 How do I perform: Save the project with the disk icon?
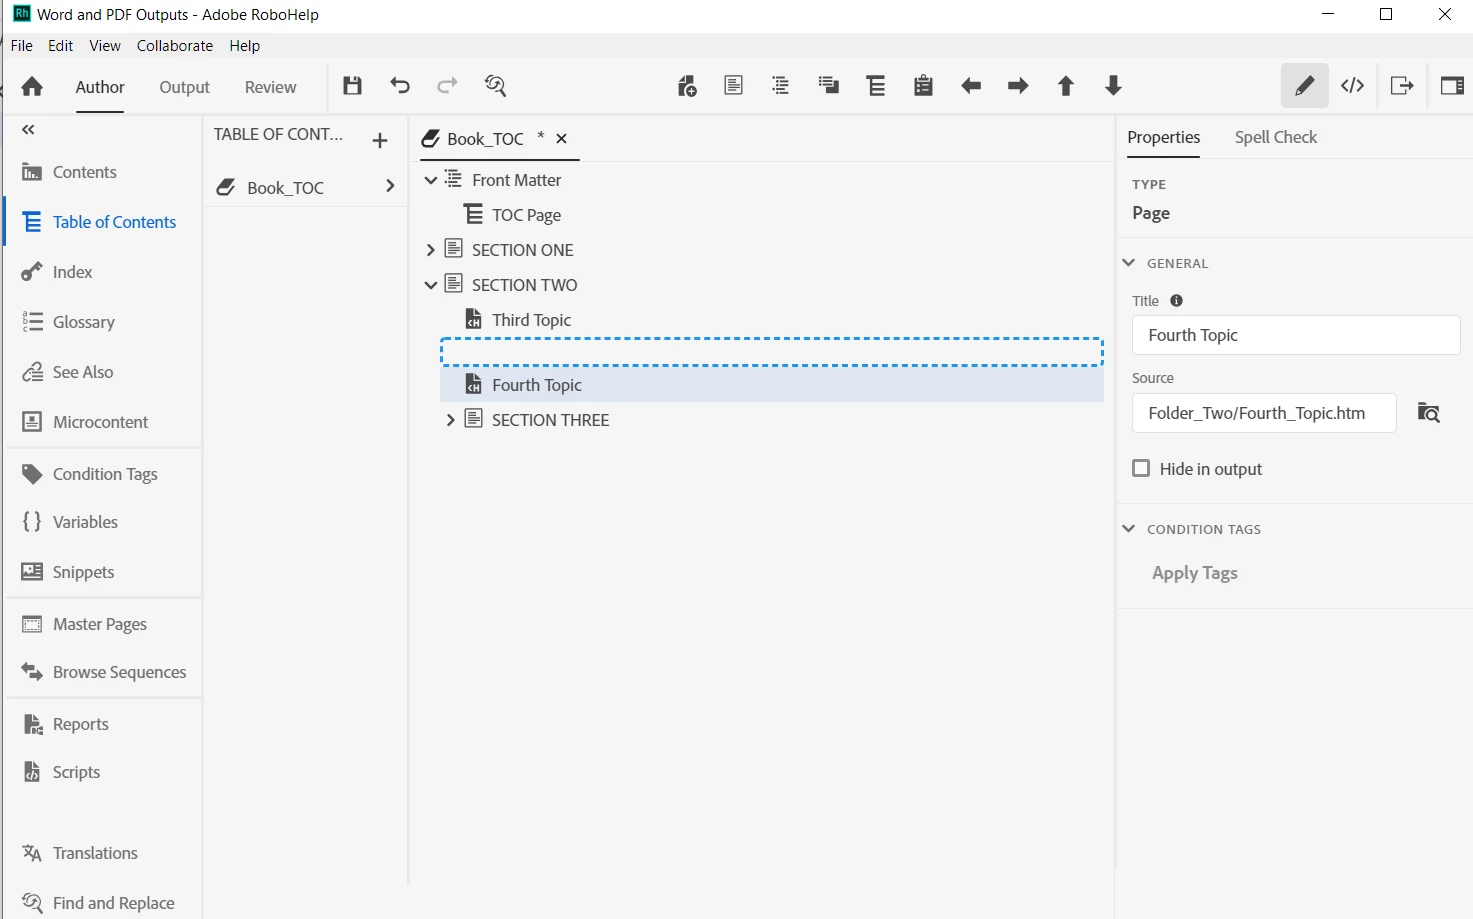click(352, 86)
